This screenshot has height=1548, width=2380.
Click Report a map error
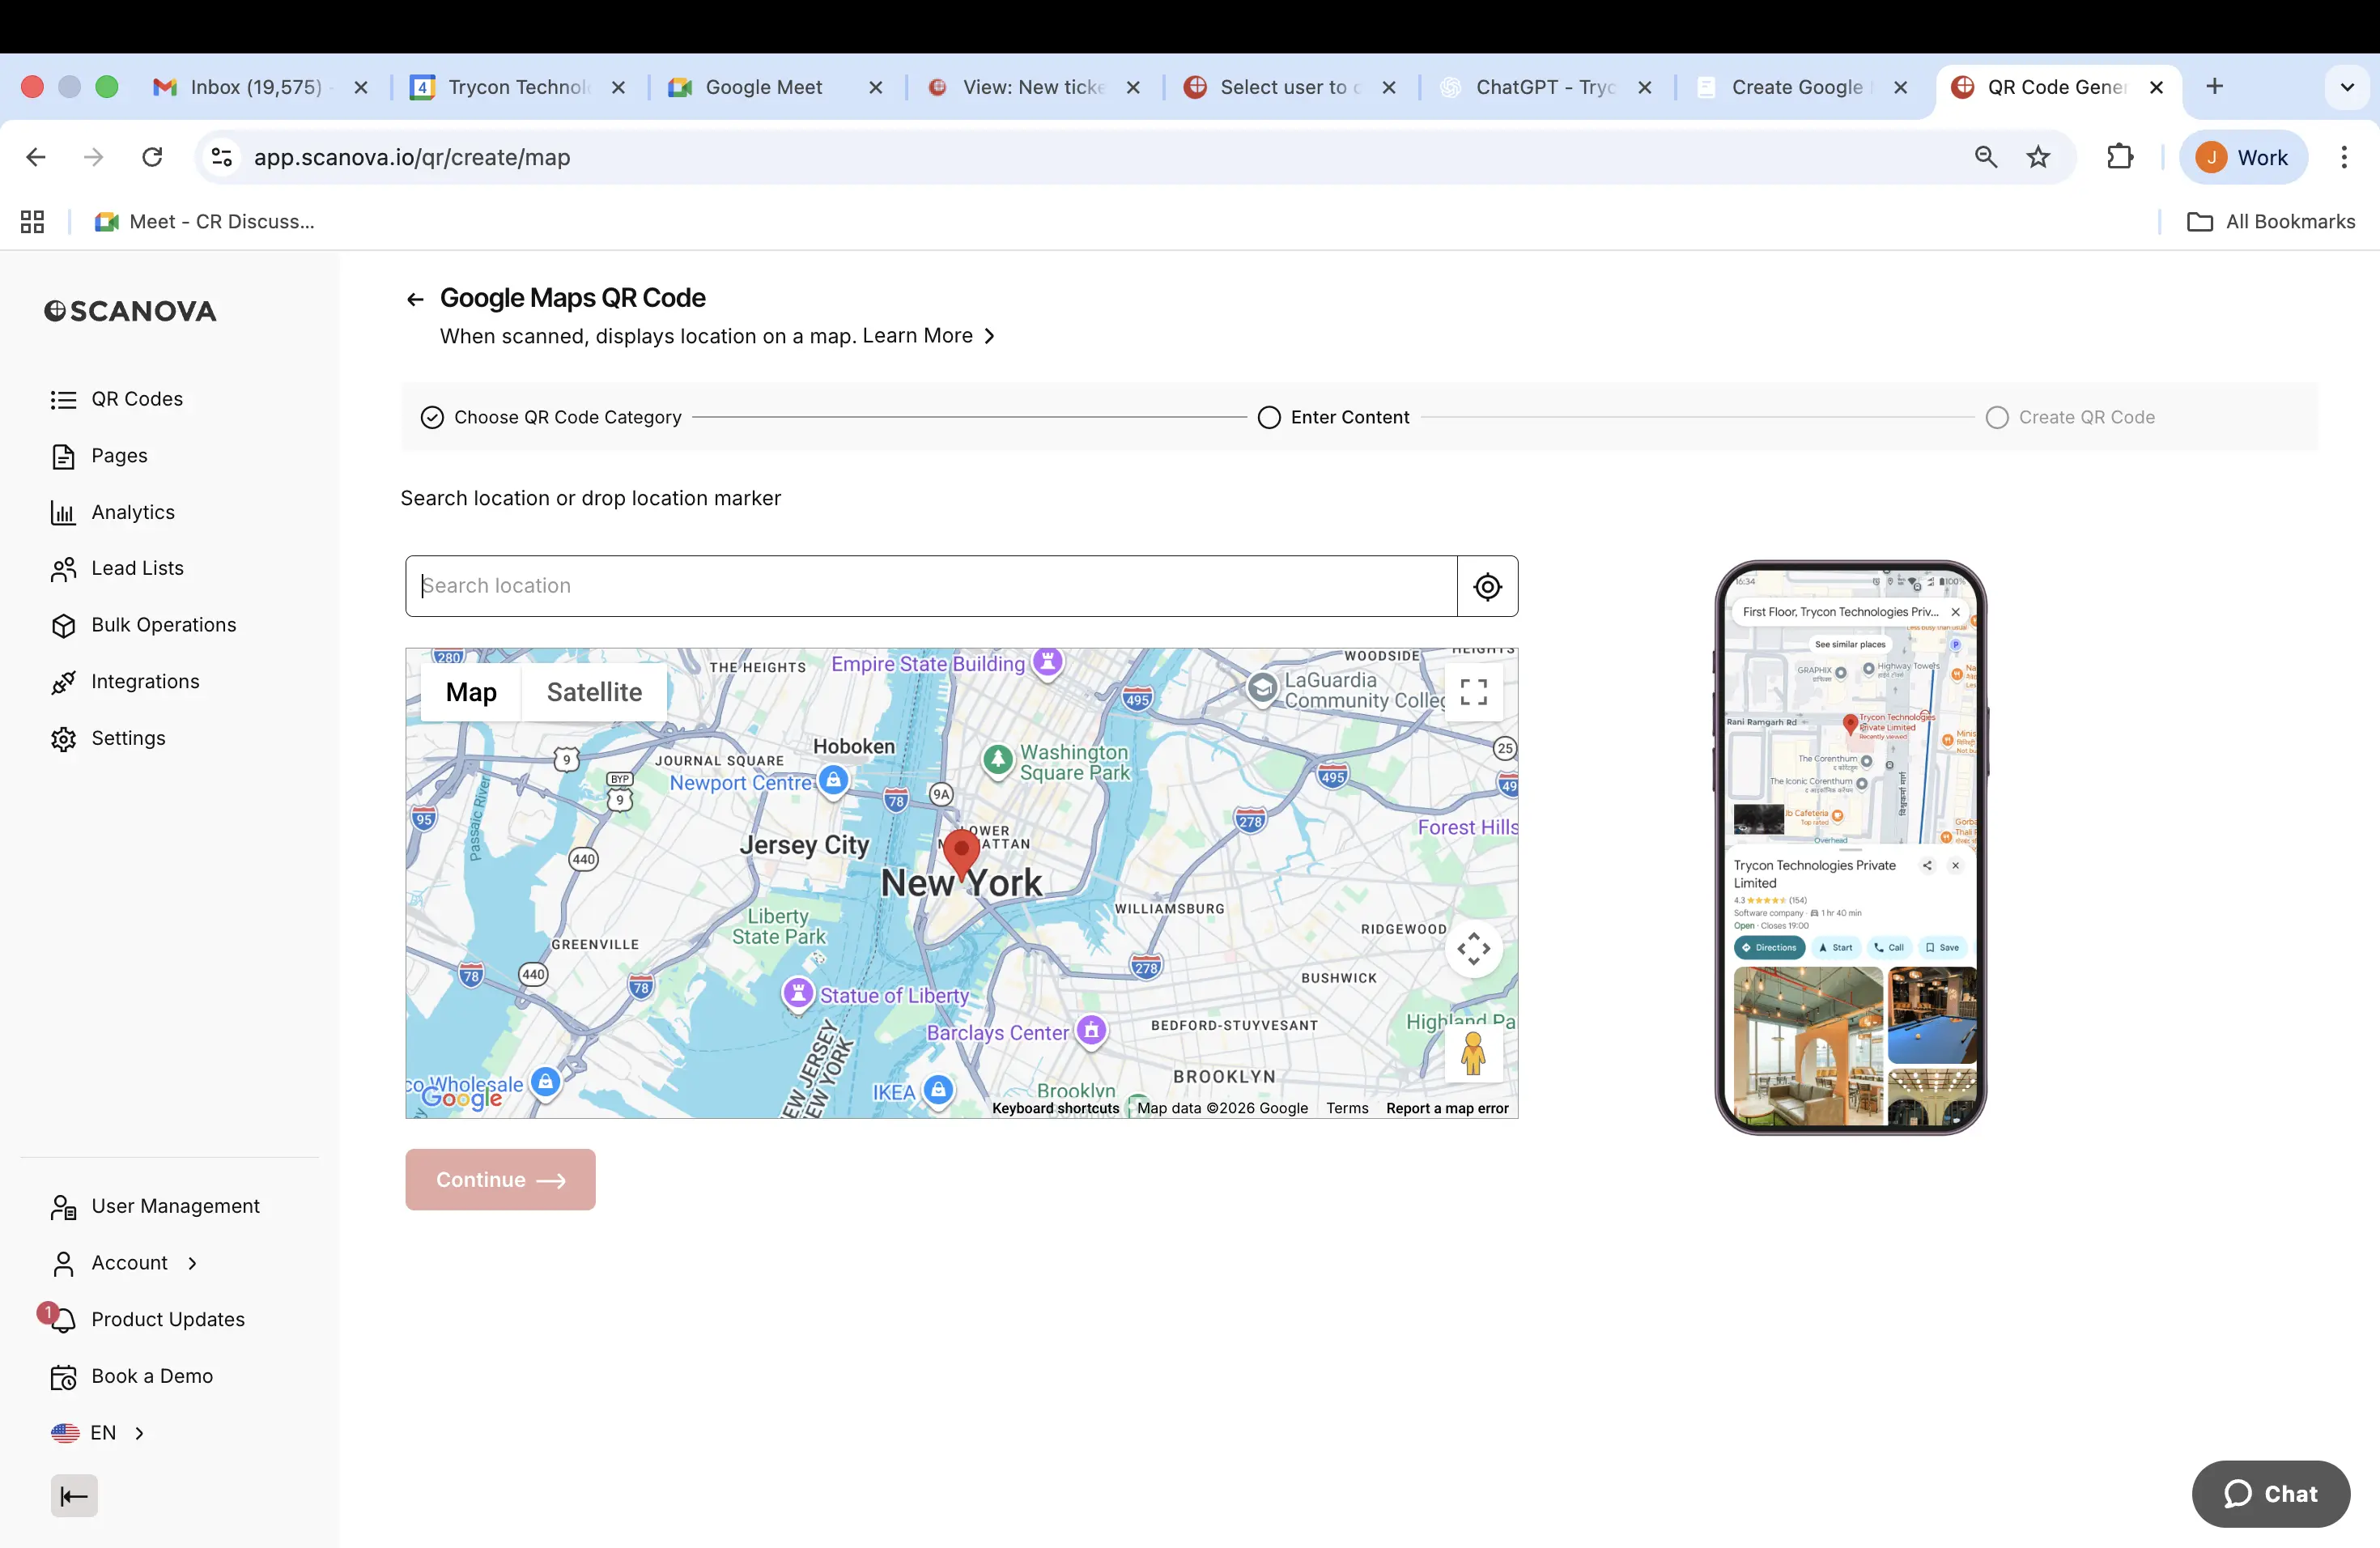tap(1447, 1108)
